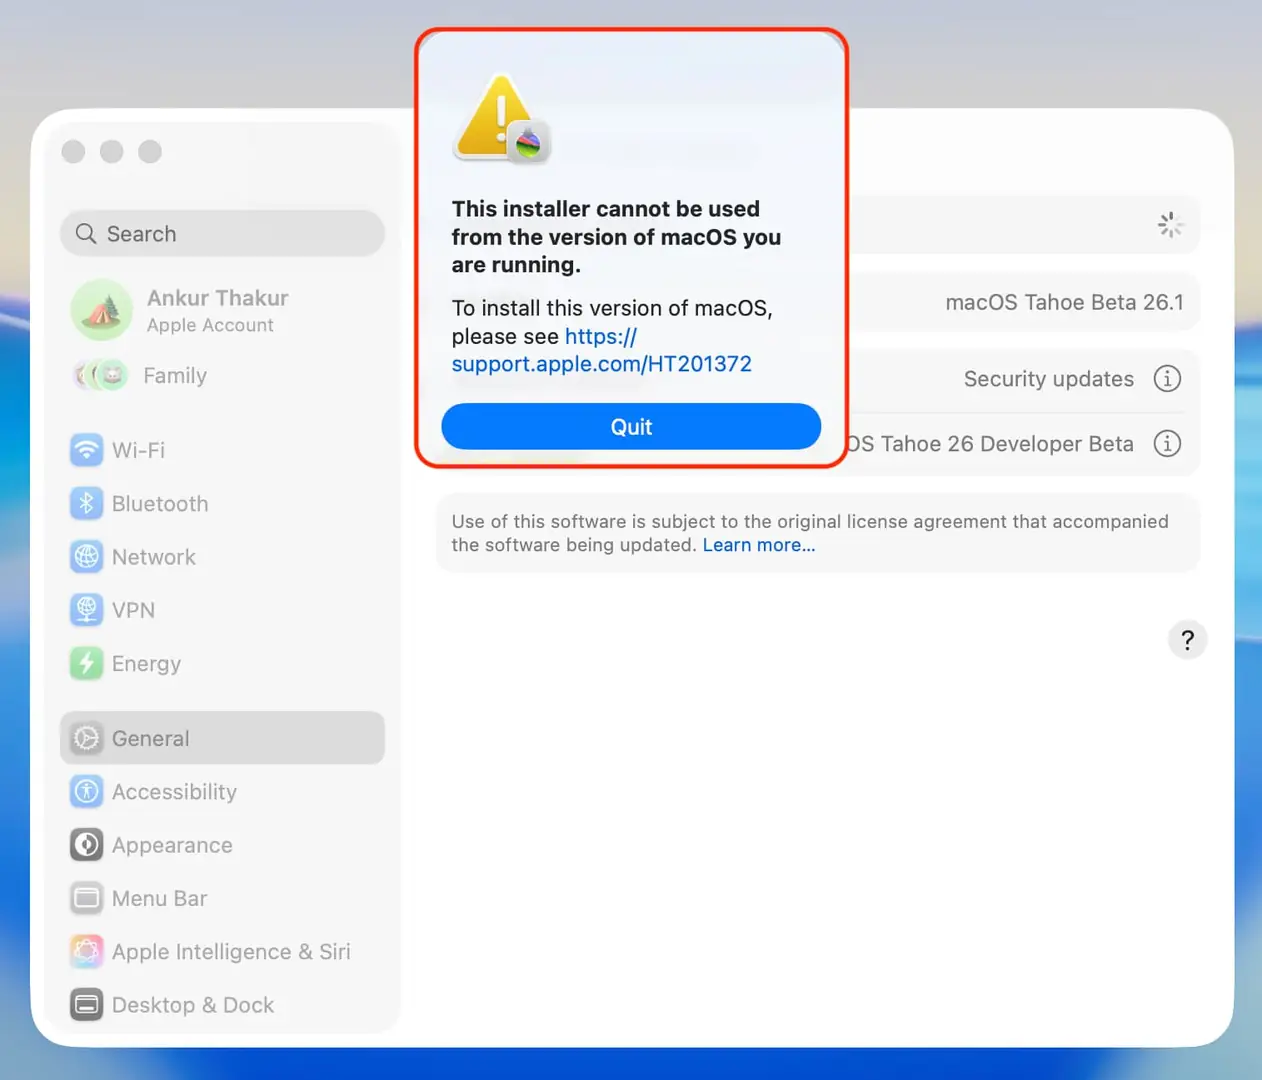Click the macOS Tahoe Beta 26.1 text

[x=1064, y=302]
